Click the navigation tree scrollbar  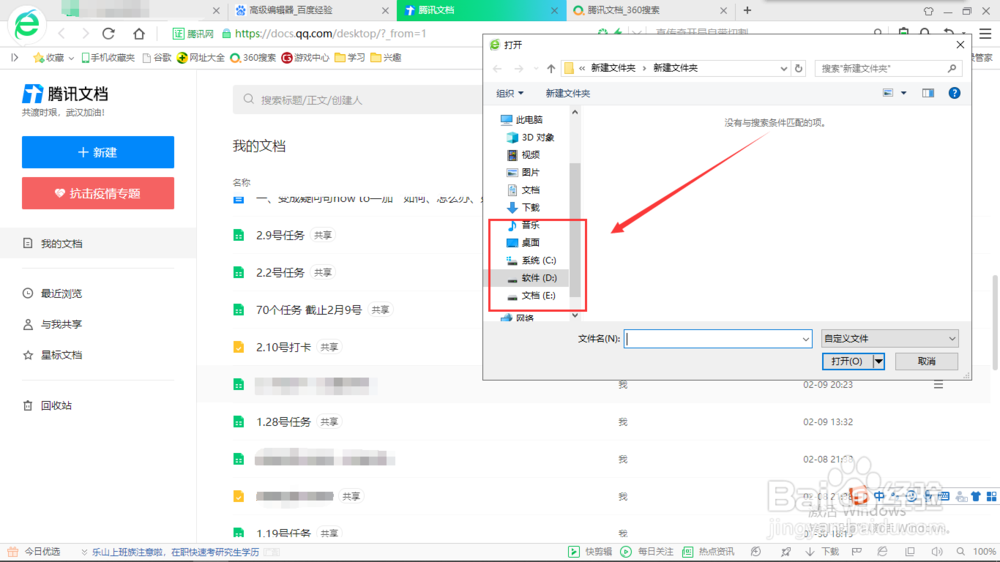(575, 230)
